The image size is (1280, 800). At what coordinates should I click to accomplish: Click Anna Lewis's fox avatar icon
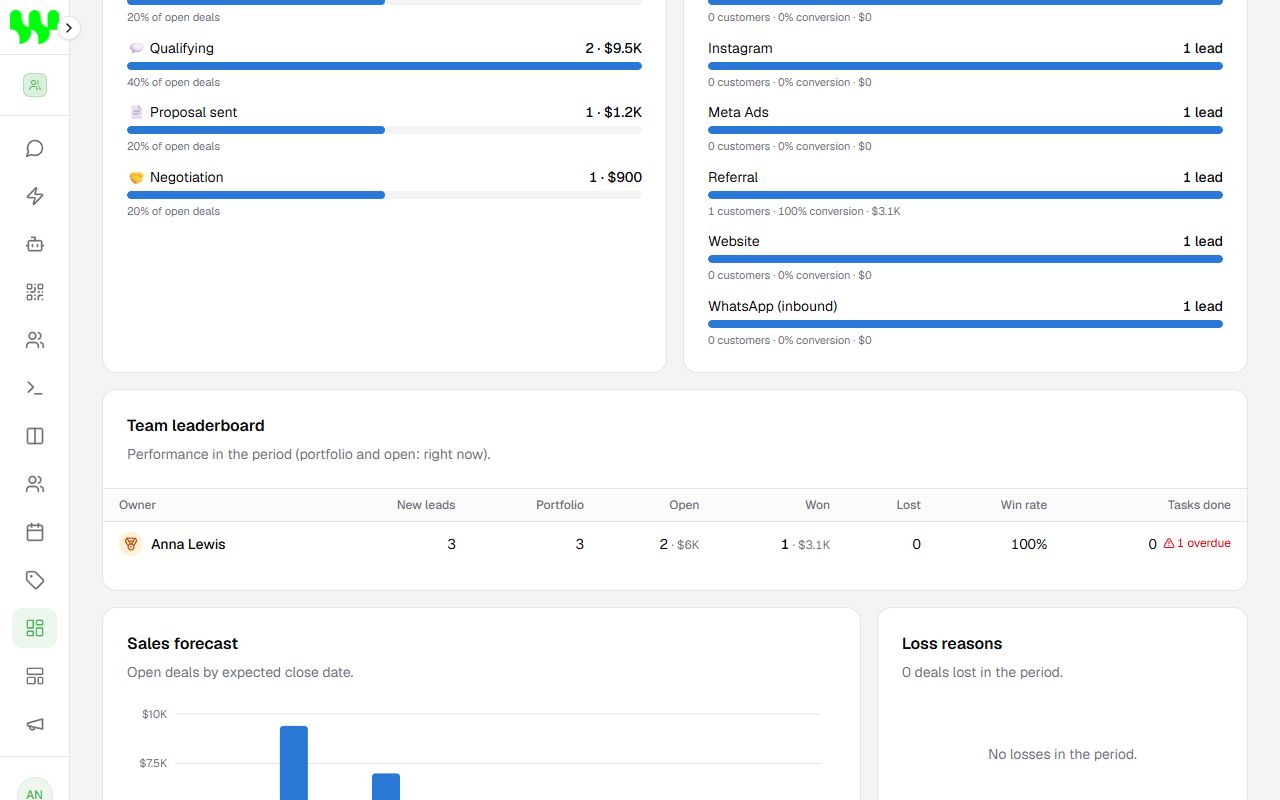tap(131, 544)
